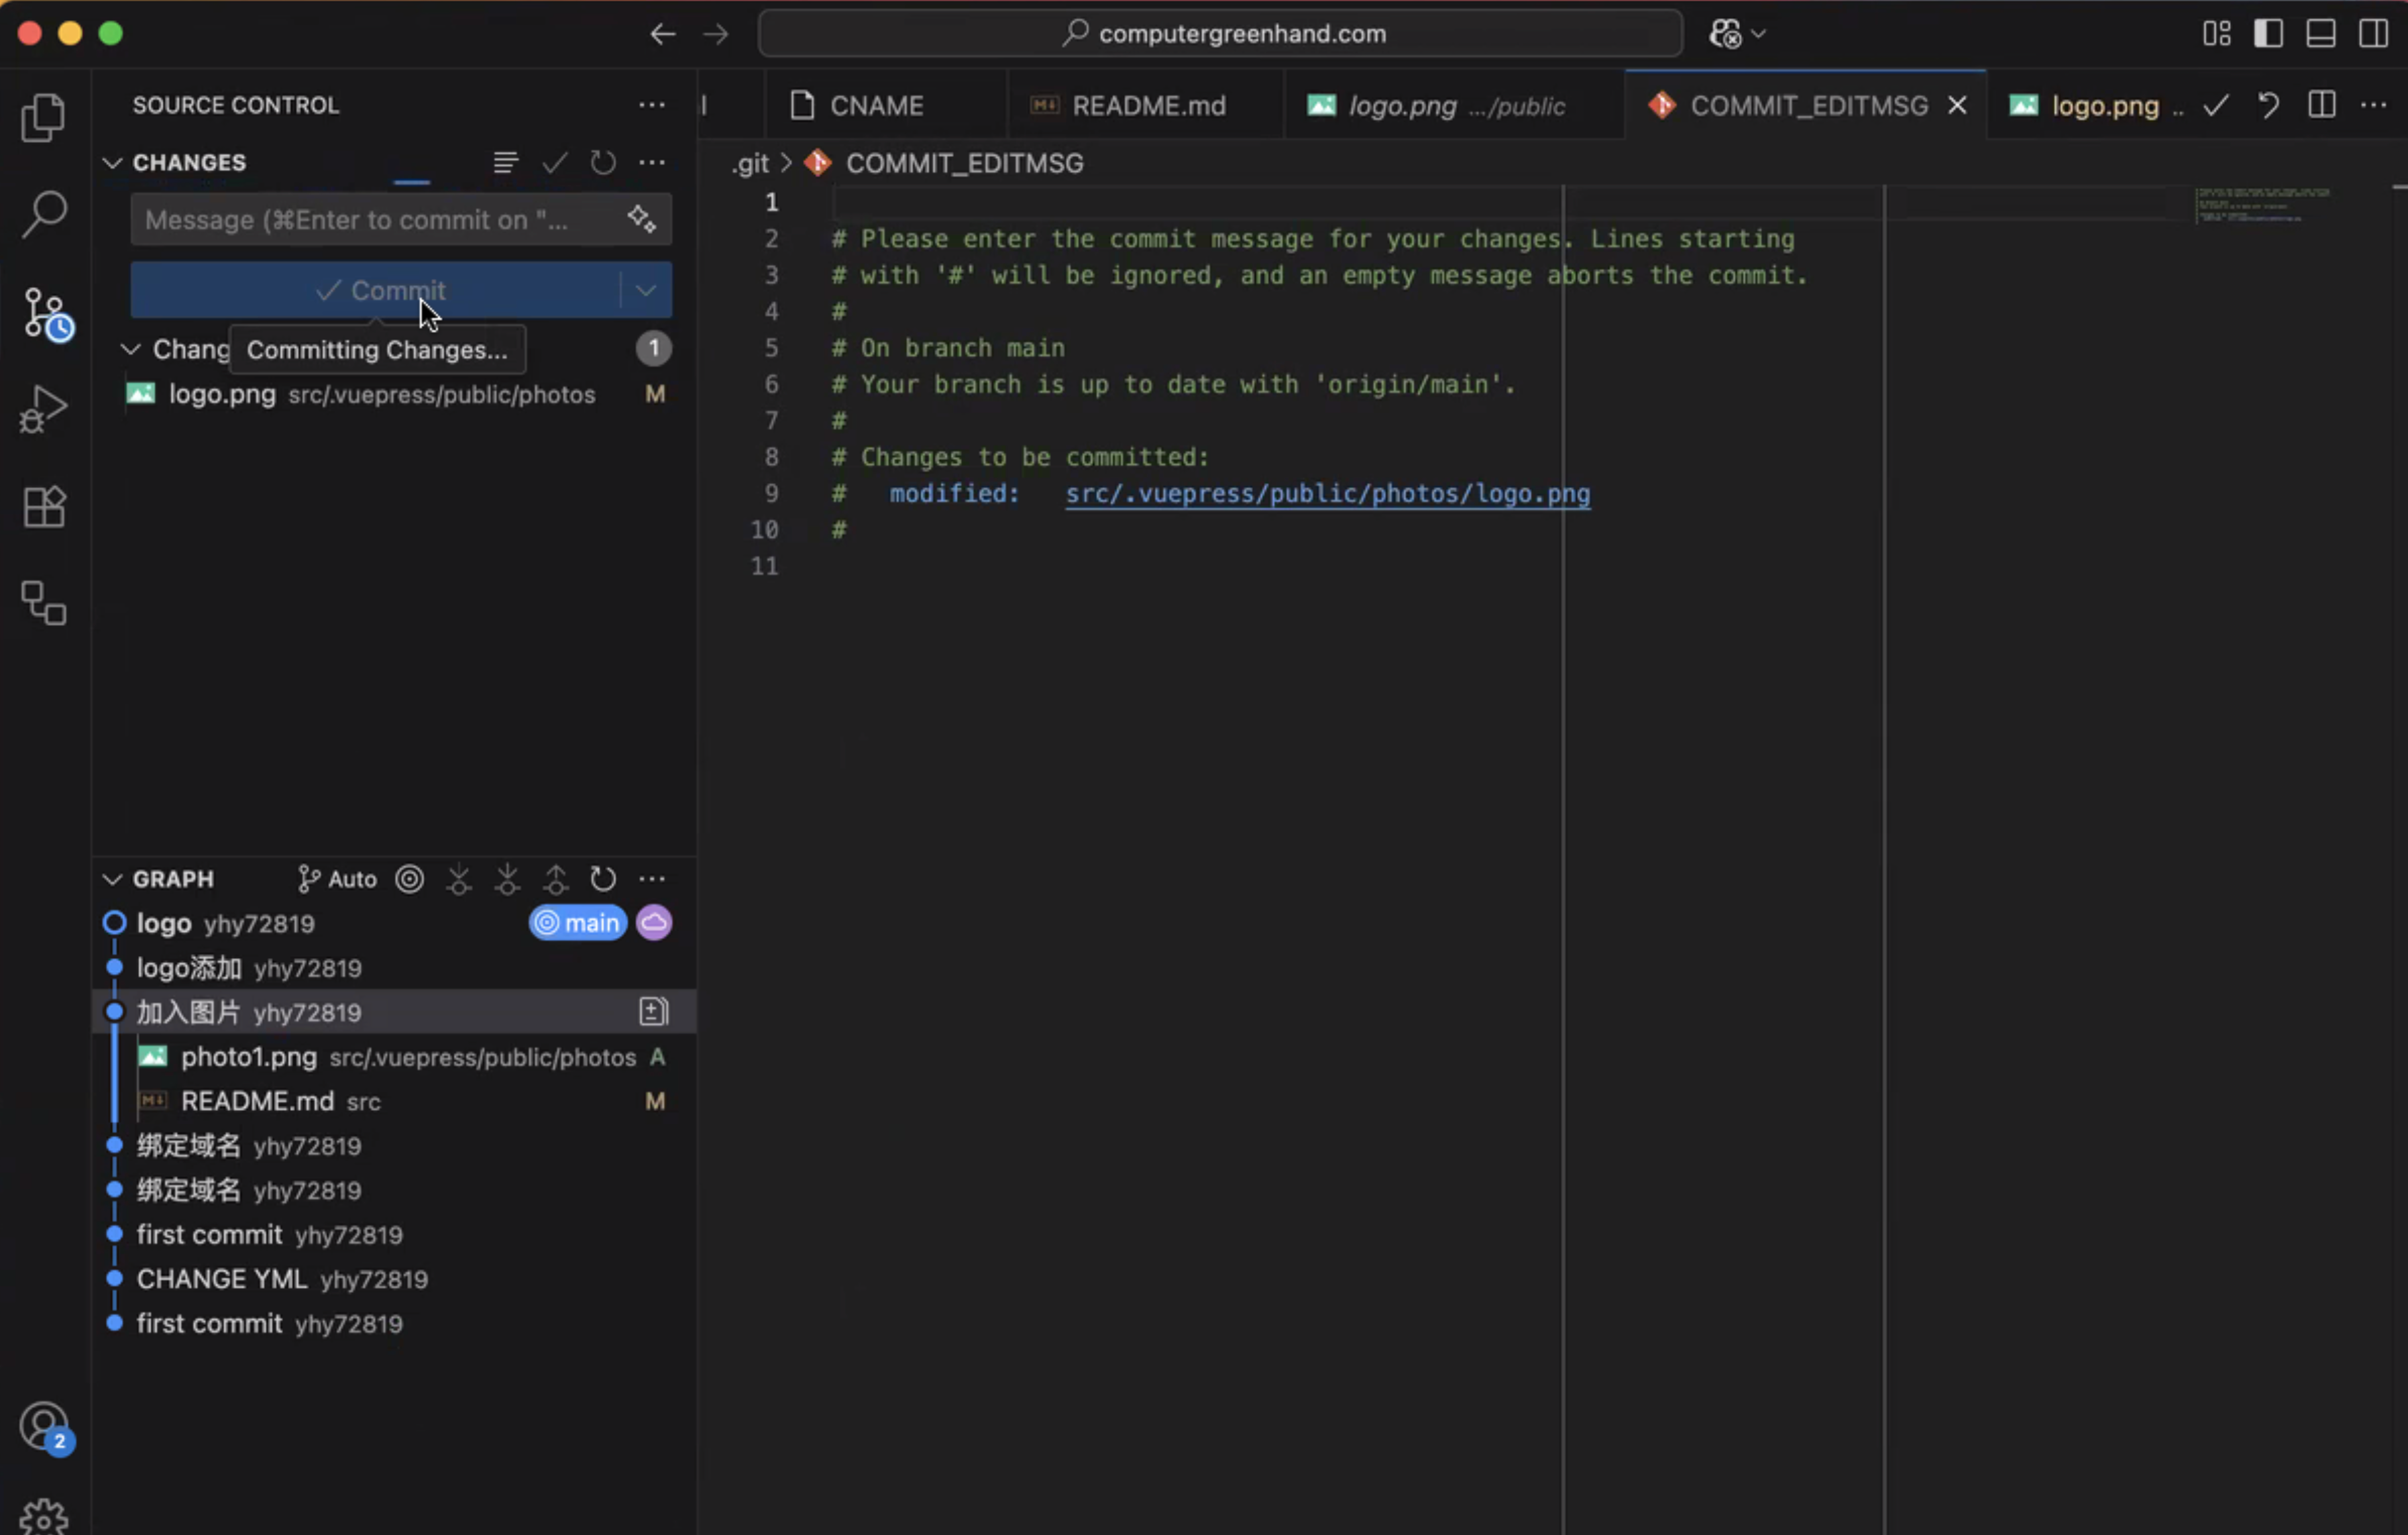This screenshot has width=2408, height=1535.
Task: Refresh the Graph section
Action: (603, 879)
